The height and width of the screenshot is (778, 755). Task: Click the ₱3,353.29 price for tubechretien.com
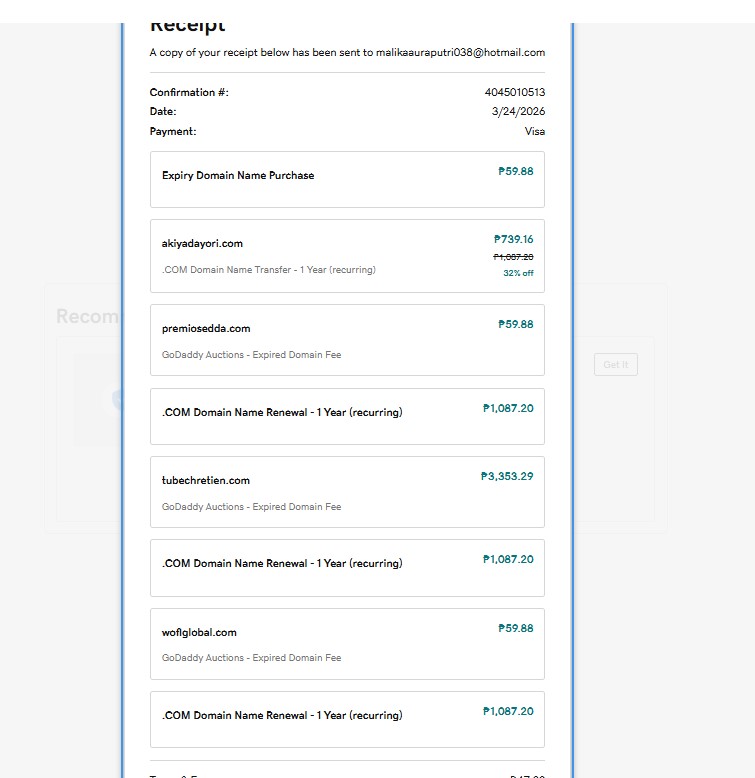[x=507, y=476]
